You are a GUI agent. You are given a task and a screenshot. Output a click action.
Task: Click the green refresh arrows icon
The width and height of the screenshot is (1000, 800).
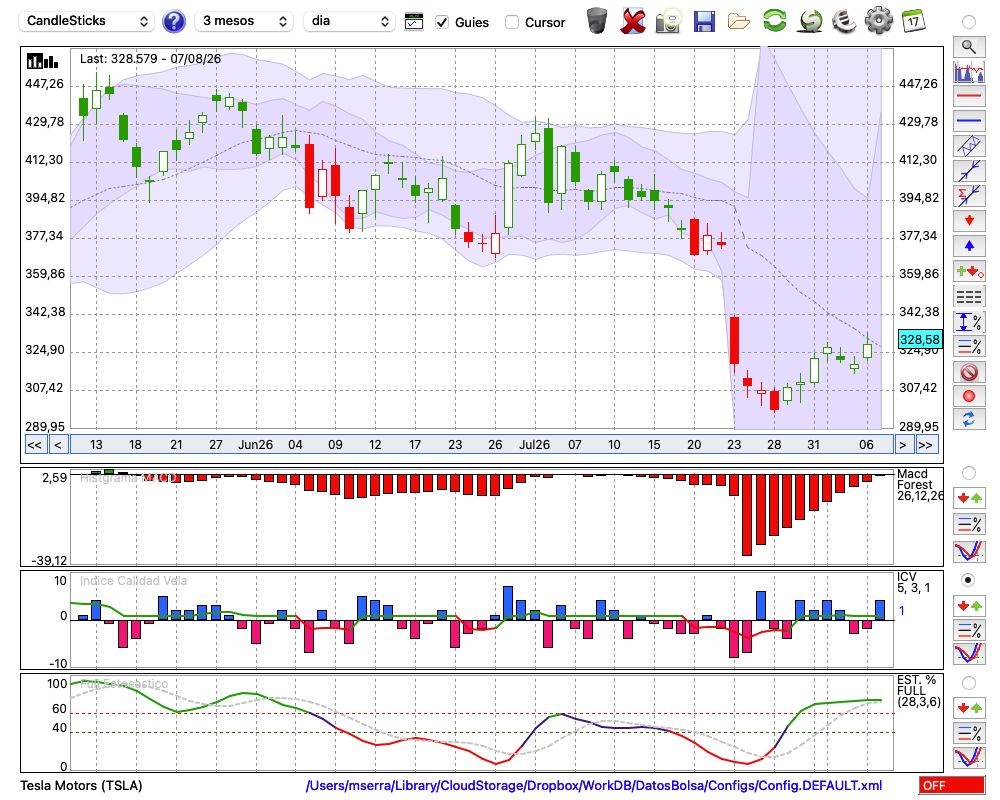[x=774, y=20]
